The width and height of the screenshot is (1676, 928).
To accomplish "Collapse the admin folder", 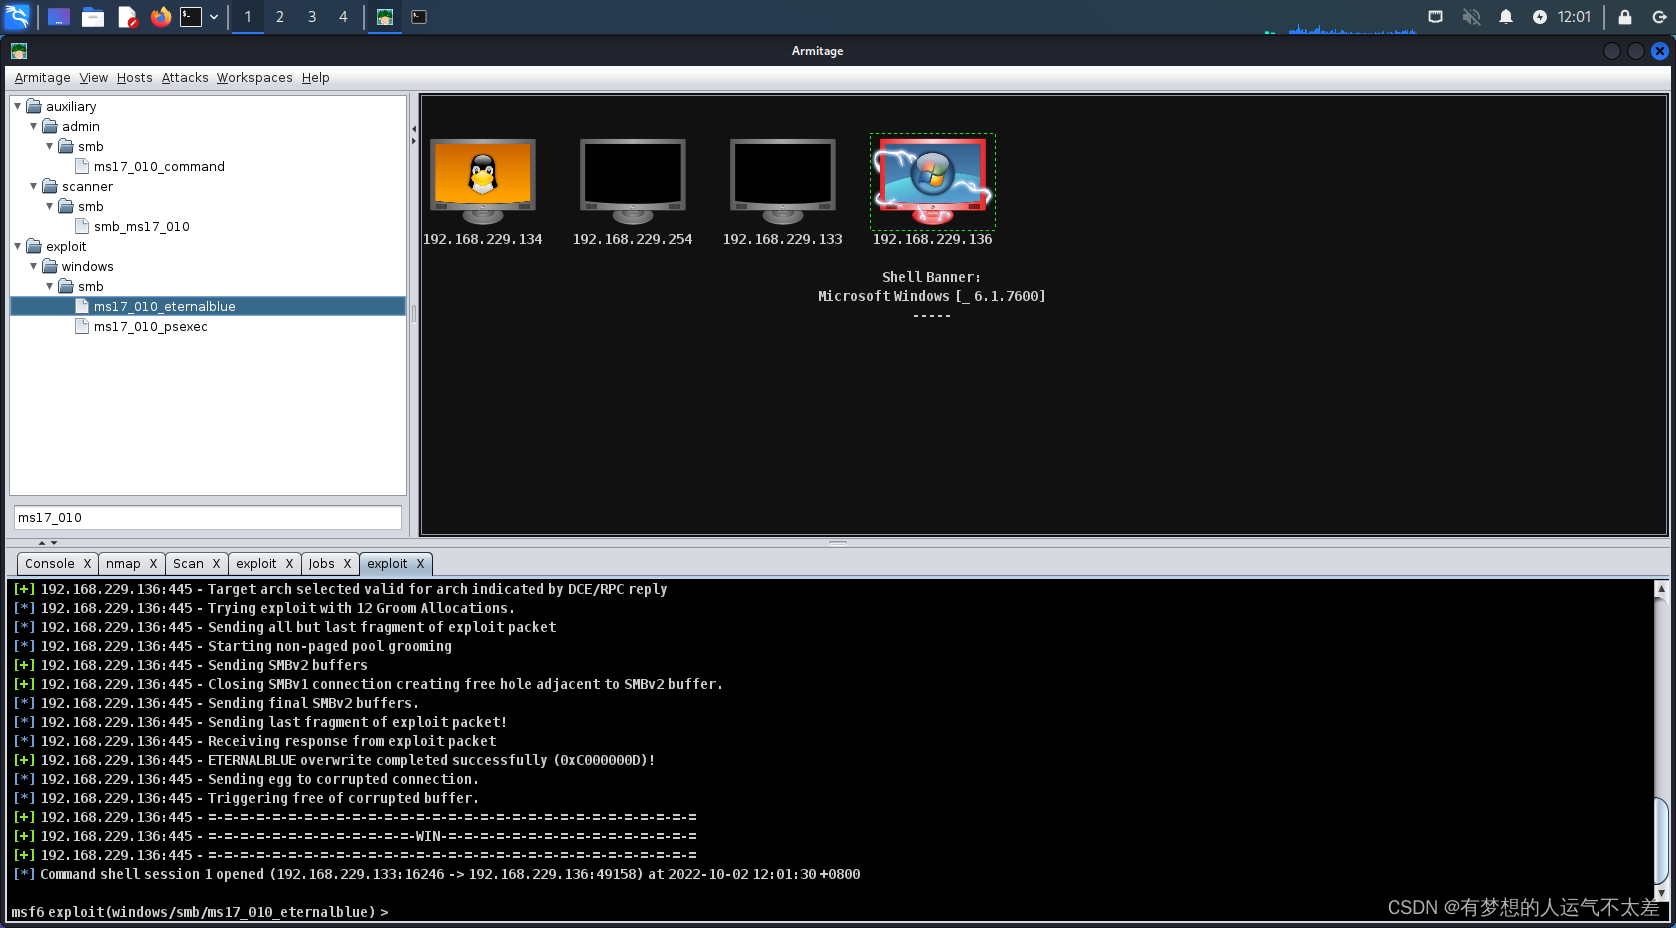I will 33,126.
